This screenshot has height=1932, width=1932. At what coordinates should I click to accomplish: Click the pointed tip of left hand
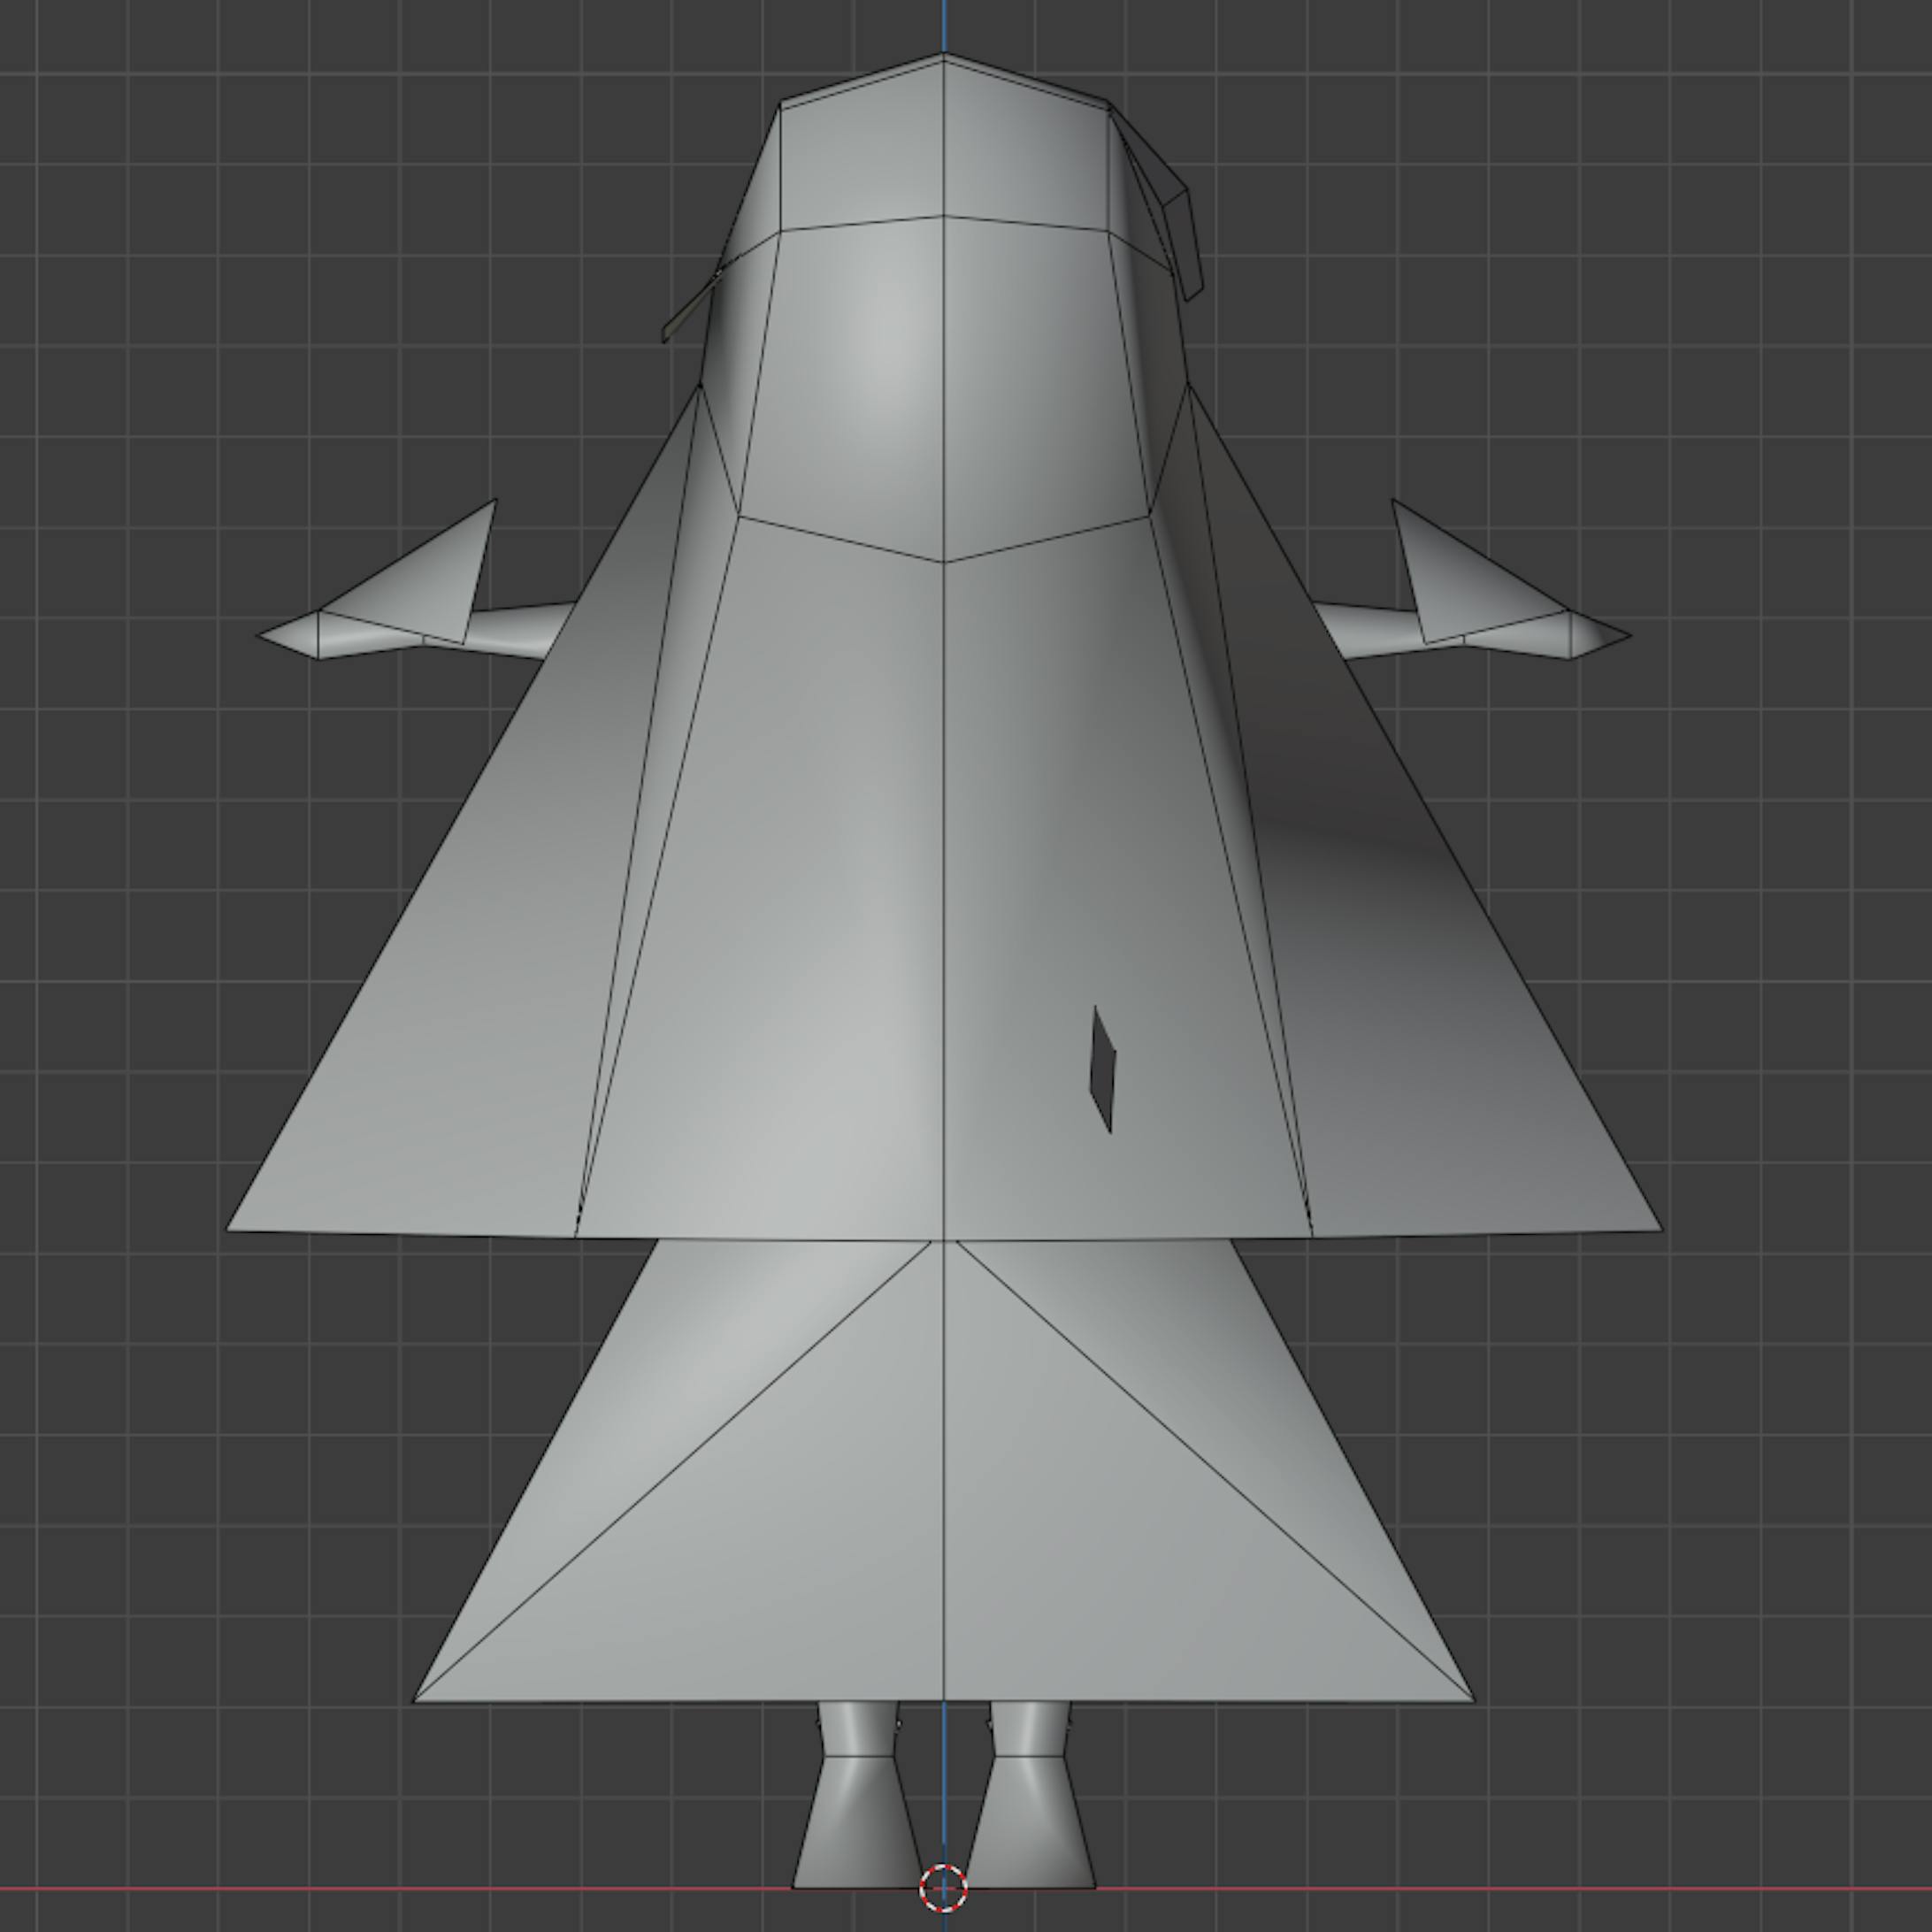pos(261,634)
